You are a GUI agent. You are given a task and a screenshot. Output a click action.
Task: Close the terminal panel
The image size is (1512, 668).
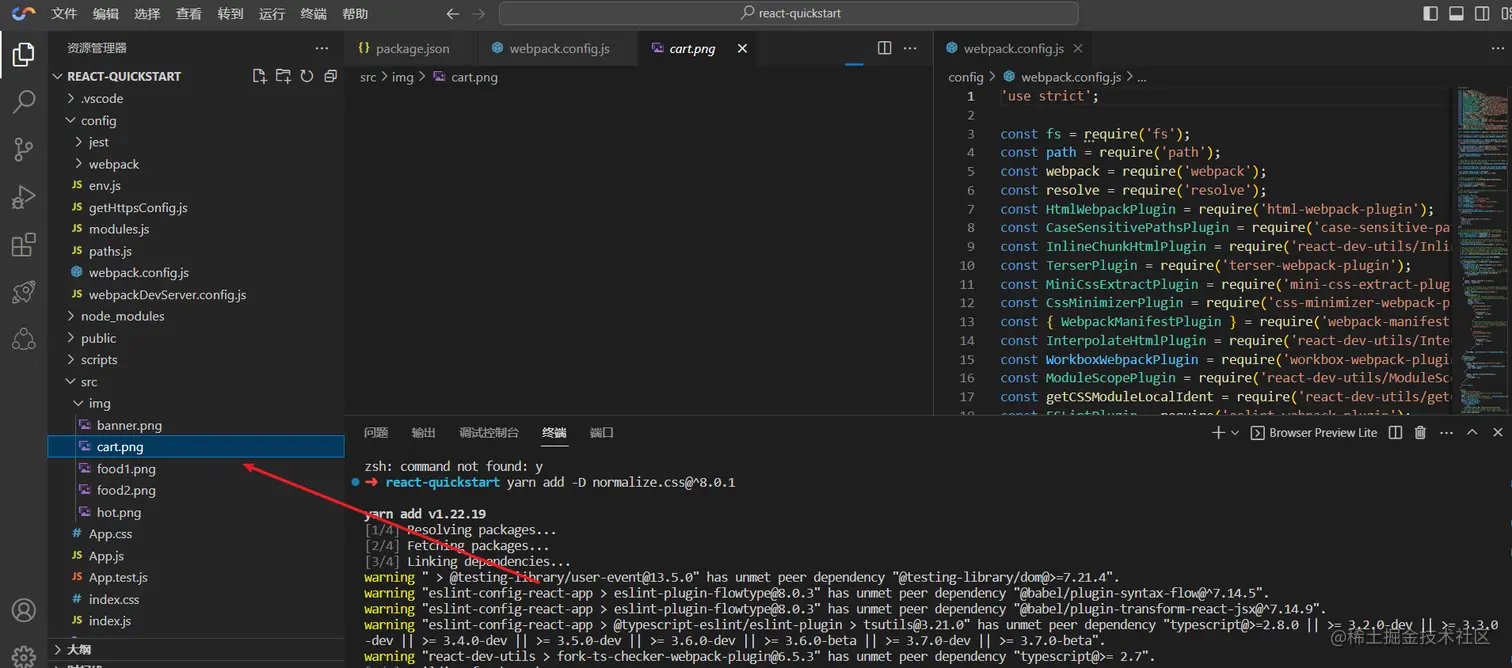coord(1497,433)
